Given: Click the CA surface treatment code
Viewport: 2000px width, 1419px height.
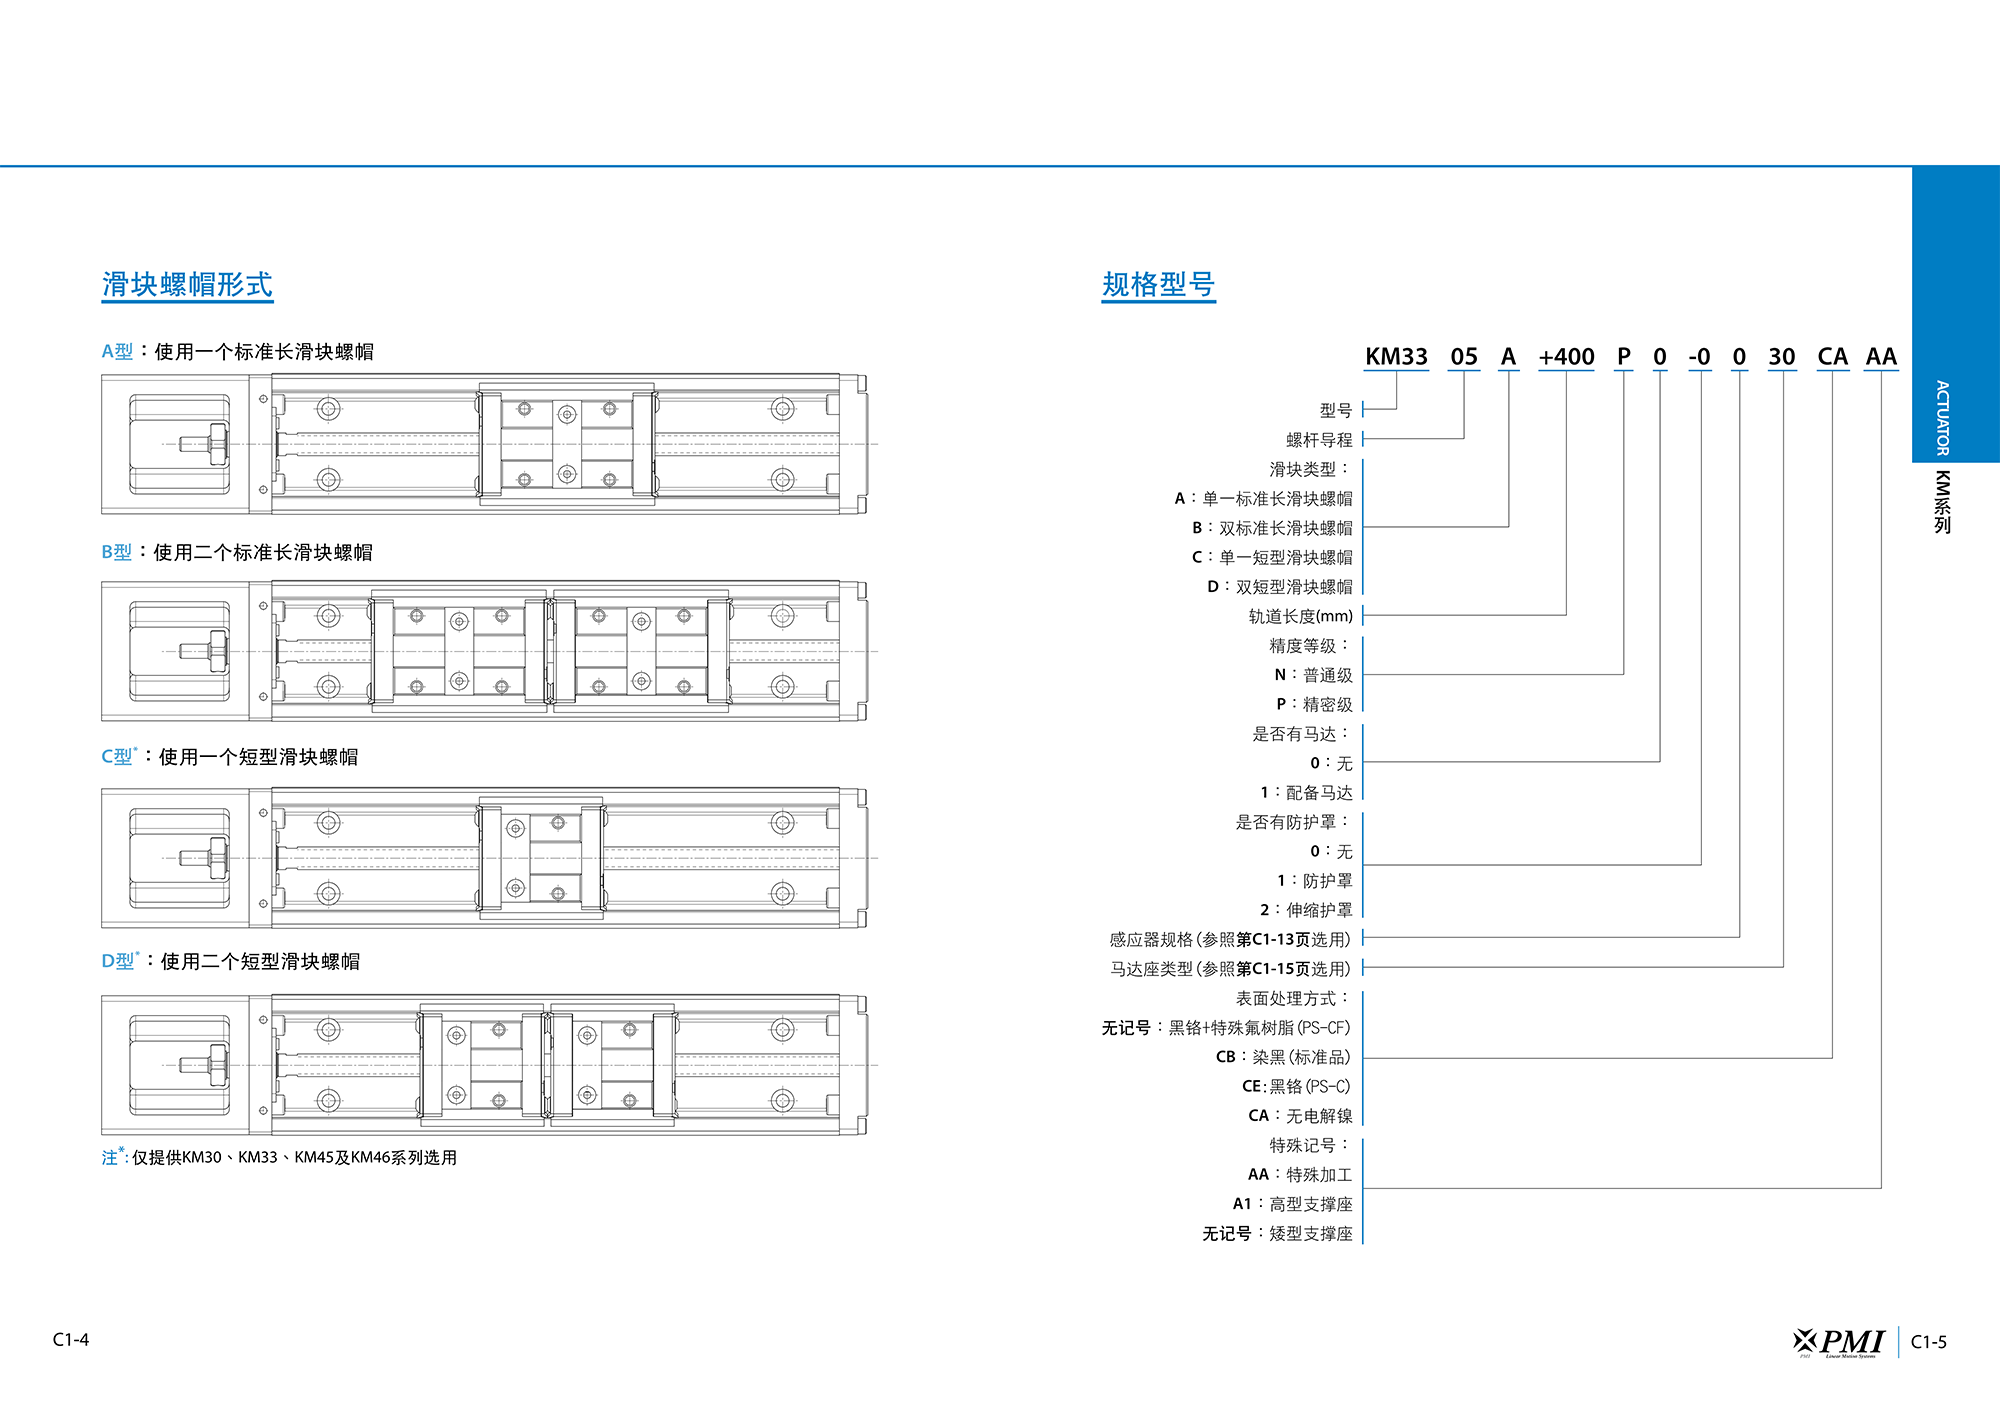Looking at the screenshot, I should click(x=1833, y=357).
